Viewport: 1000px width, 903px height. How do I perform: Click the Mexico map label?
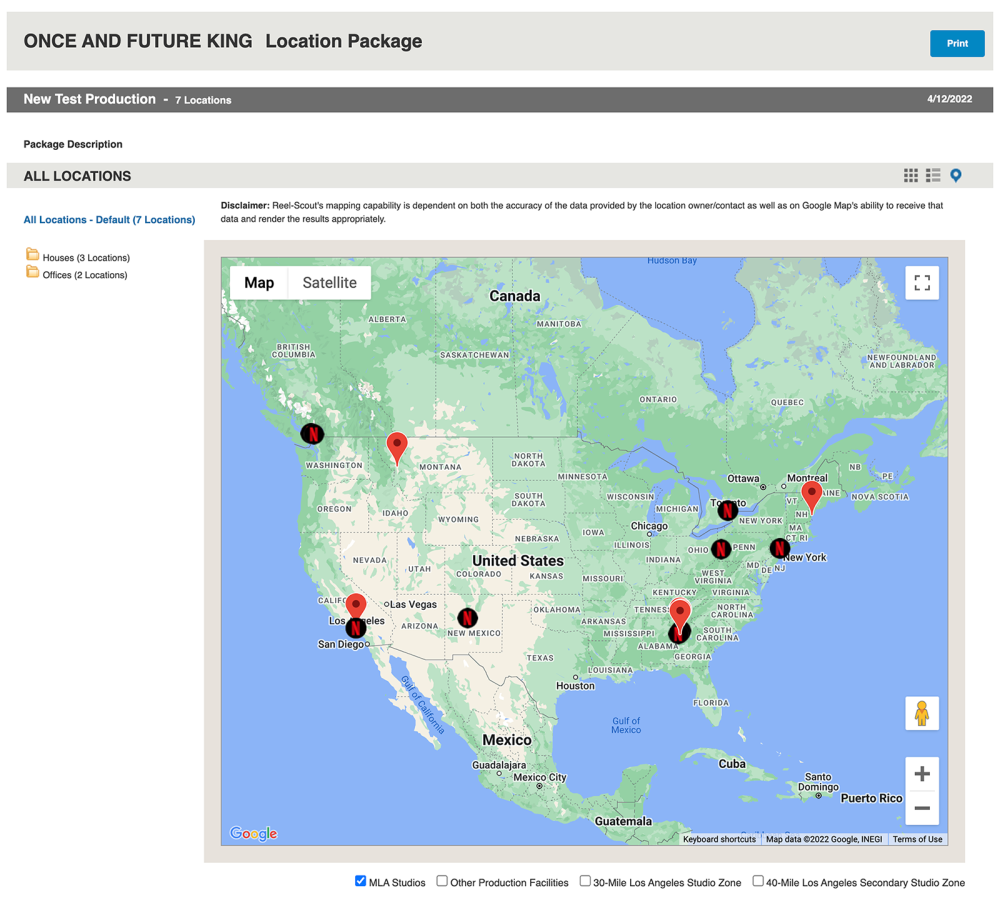[x=506, y=740]
